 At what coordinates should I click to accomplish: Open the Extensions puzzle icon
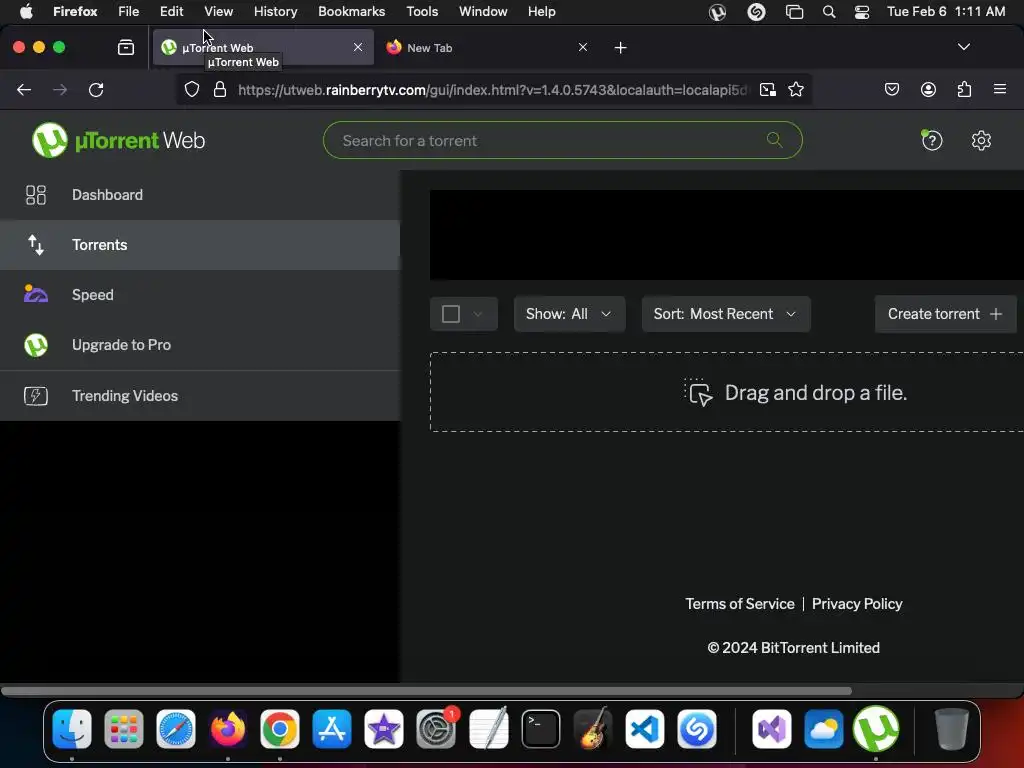pyautogui.click(x=964, y=89)
